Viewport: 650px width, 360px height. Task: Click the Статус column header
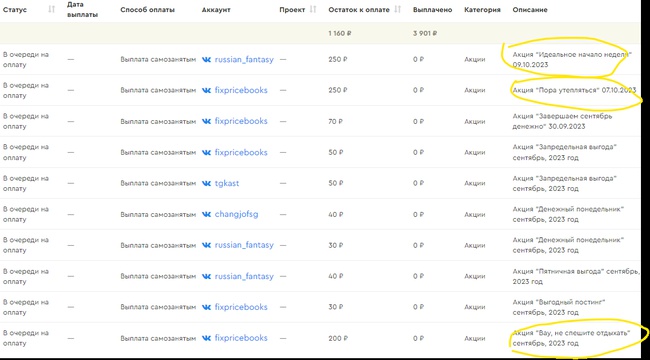tap(15, 10)
